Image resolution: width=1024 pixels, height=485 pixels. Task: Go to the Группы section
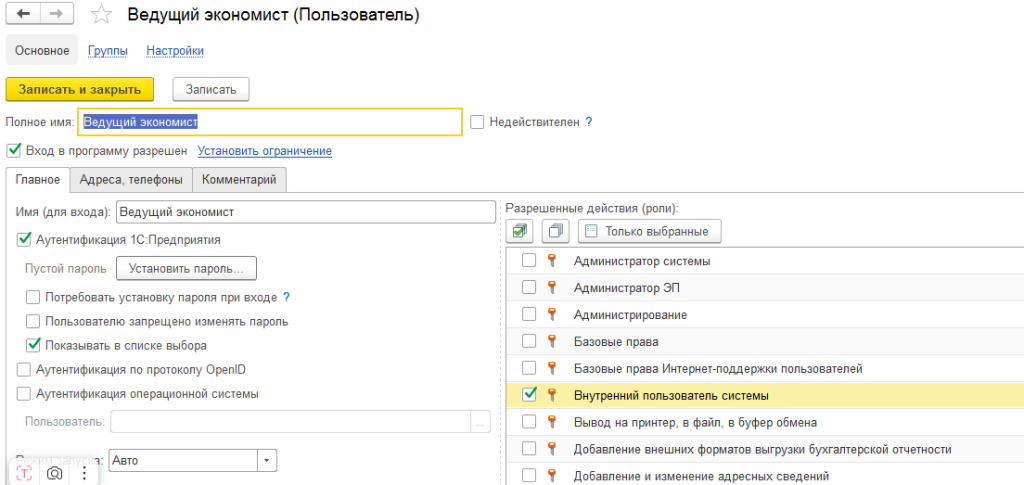(107, 50)
